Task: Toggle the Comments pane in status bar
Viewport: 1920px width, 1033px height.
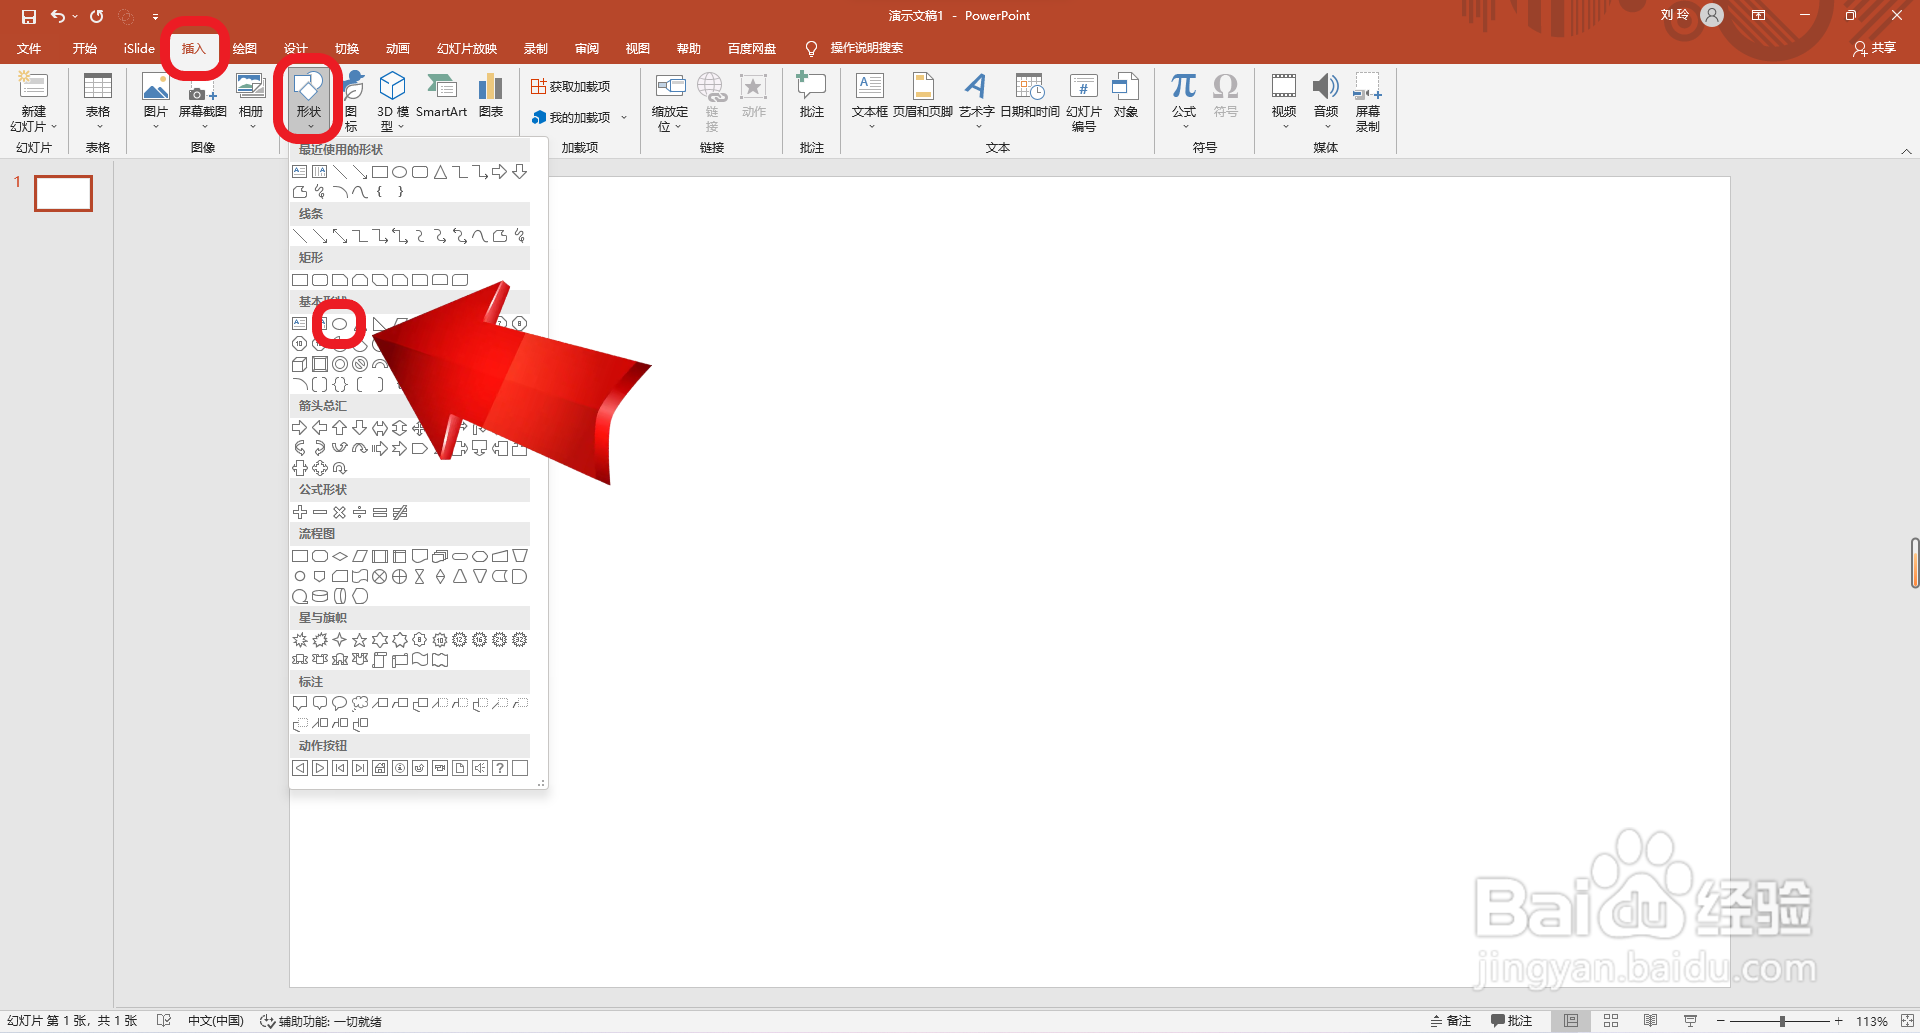Action: click(x=1512, y=1021)
